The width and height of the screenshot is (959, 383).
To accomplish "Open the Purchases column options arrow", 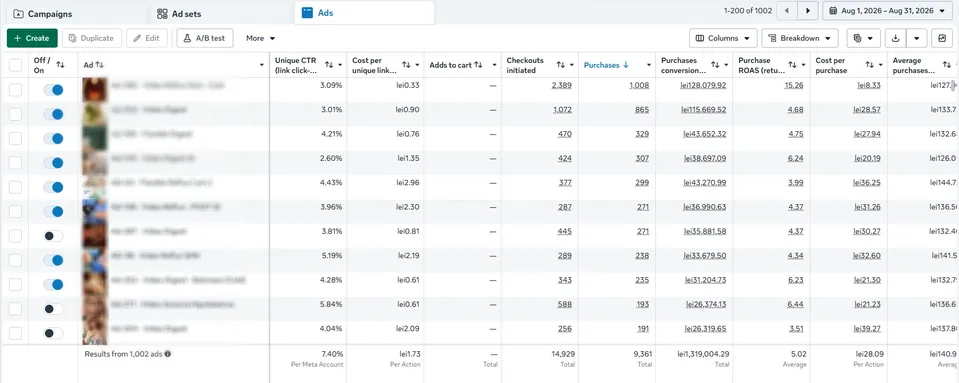I will point(648,65).
